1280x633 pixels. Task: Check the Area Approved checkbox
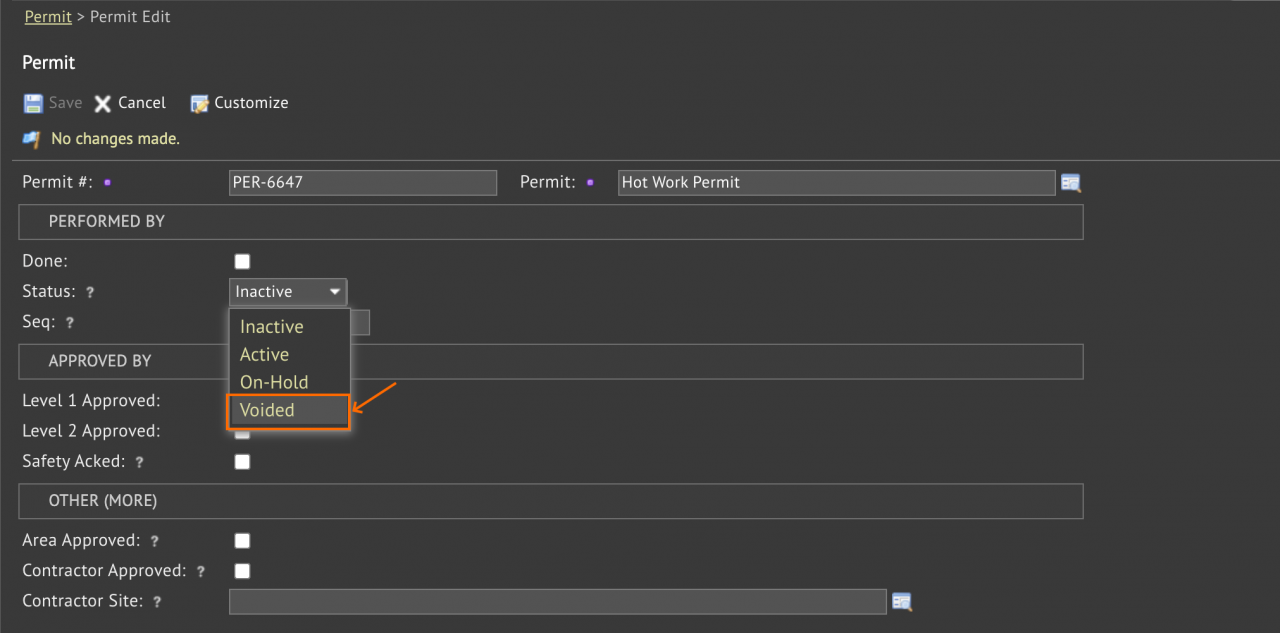(242, 541)
